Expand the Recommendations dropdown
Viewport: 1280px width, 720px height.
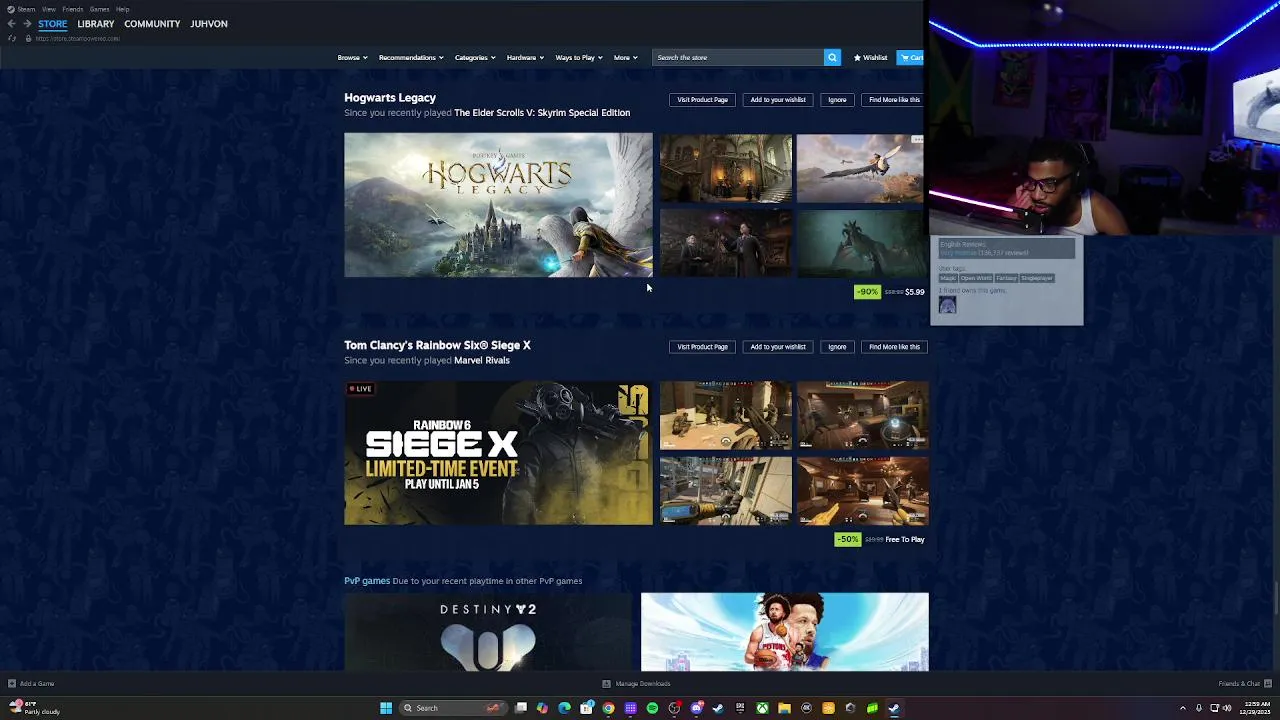(x=411, y=58)
